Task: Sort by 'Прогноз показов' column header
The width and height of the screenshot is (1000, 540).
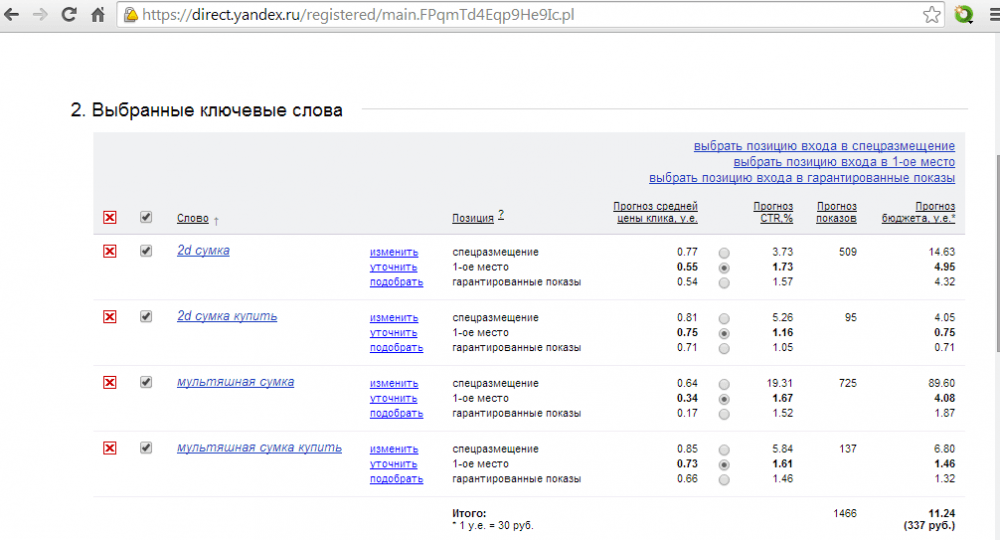Action: (836, 212)
